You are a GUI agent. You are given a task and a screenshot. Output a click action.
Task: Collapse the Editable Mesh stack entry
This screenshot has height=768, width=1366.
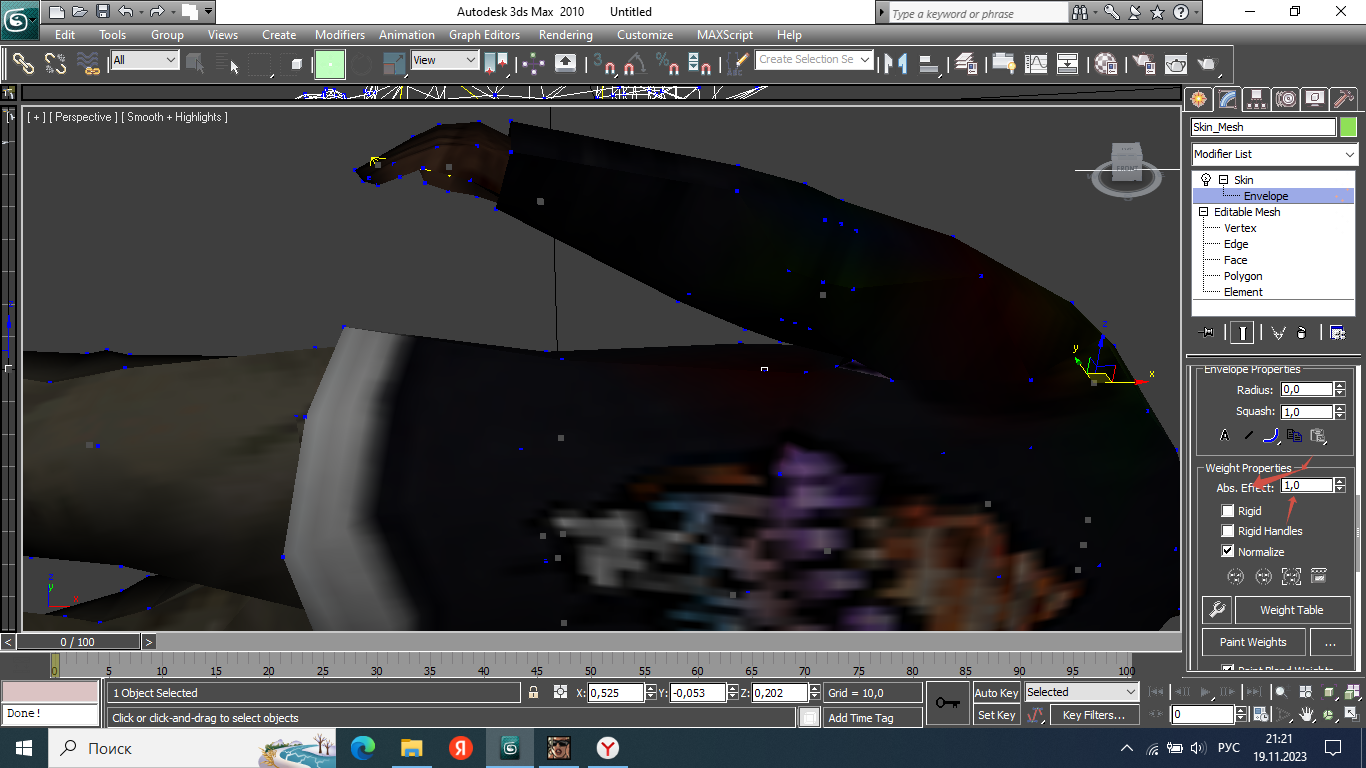1203,212
